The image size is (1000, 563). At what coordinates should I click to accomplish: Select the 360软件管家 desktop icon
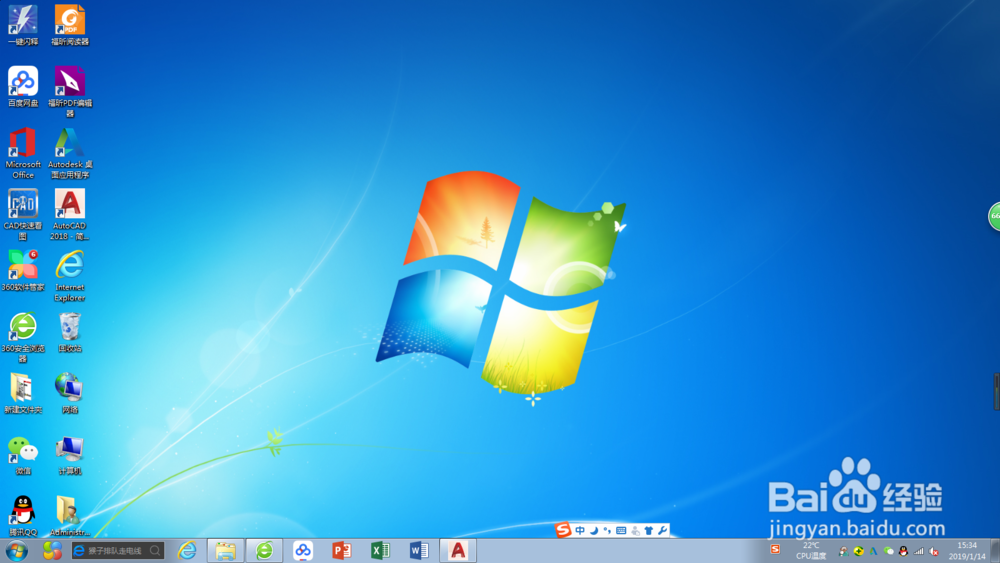(23, 270)
